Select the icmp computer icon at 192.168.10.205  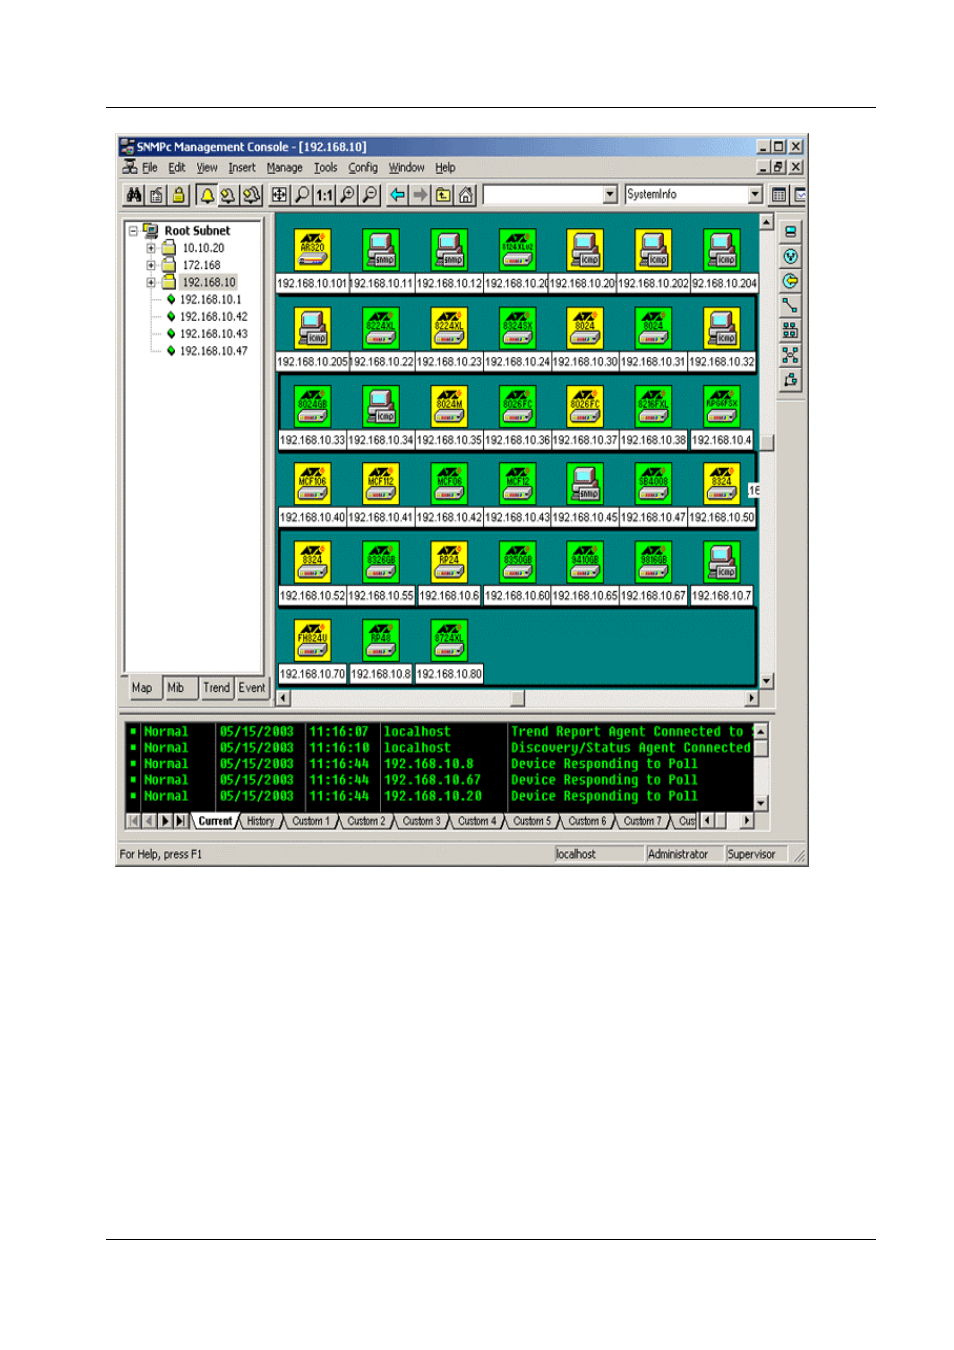pos(313,327)
